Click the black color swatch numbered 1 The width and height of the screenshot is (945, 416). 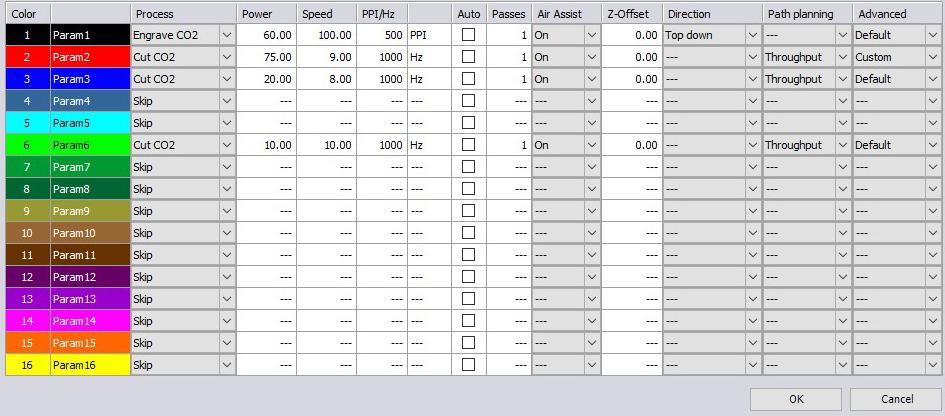[x=27, y=35]
